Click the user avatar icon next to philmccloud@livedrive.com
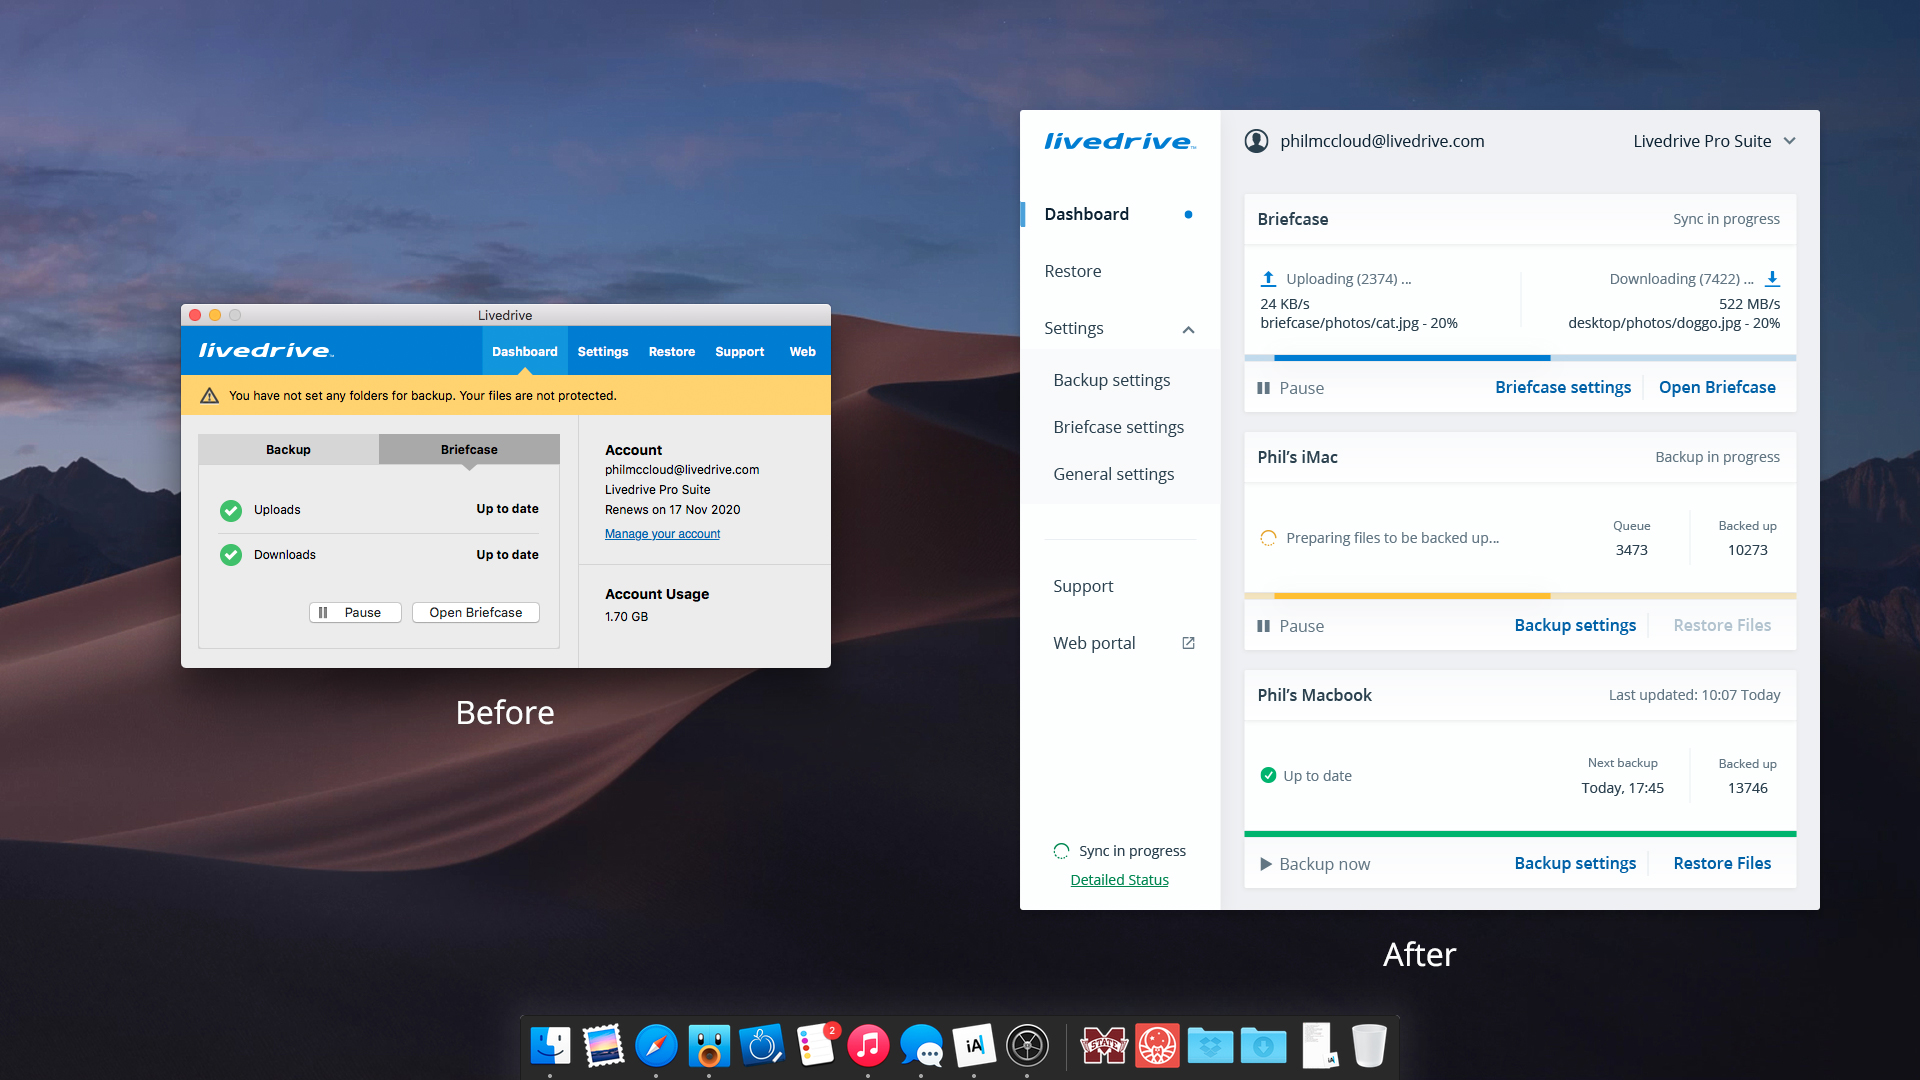The height and width of the screenshot is (1080, 1920). pyautogui.click(x=1256, y=141)
